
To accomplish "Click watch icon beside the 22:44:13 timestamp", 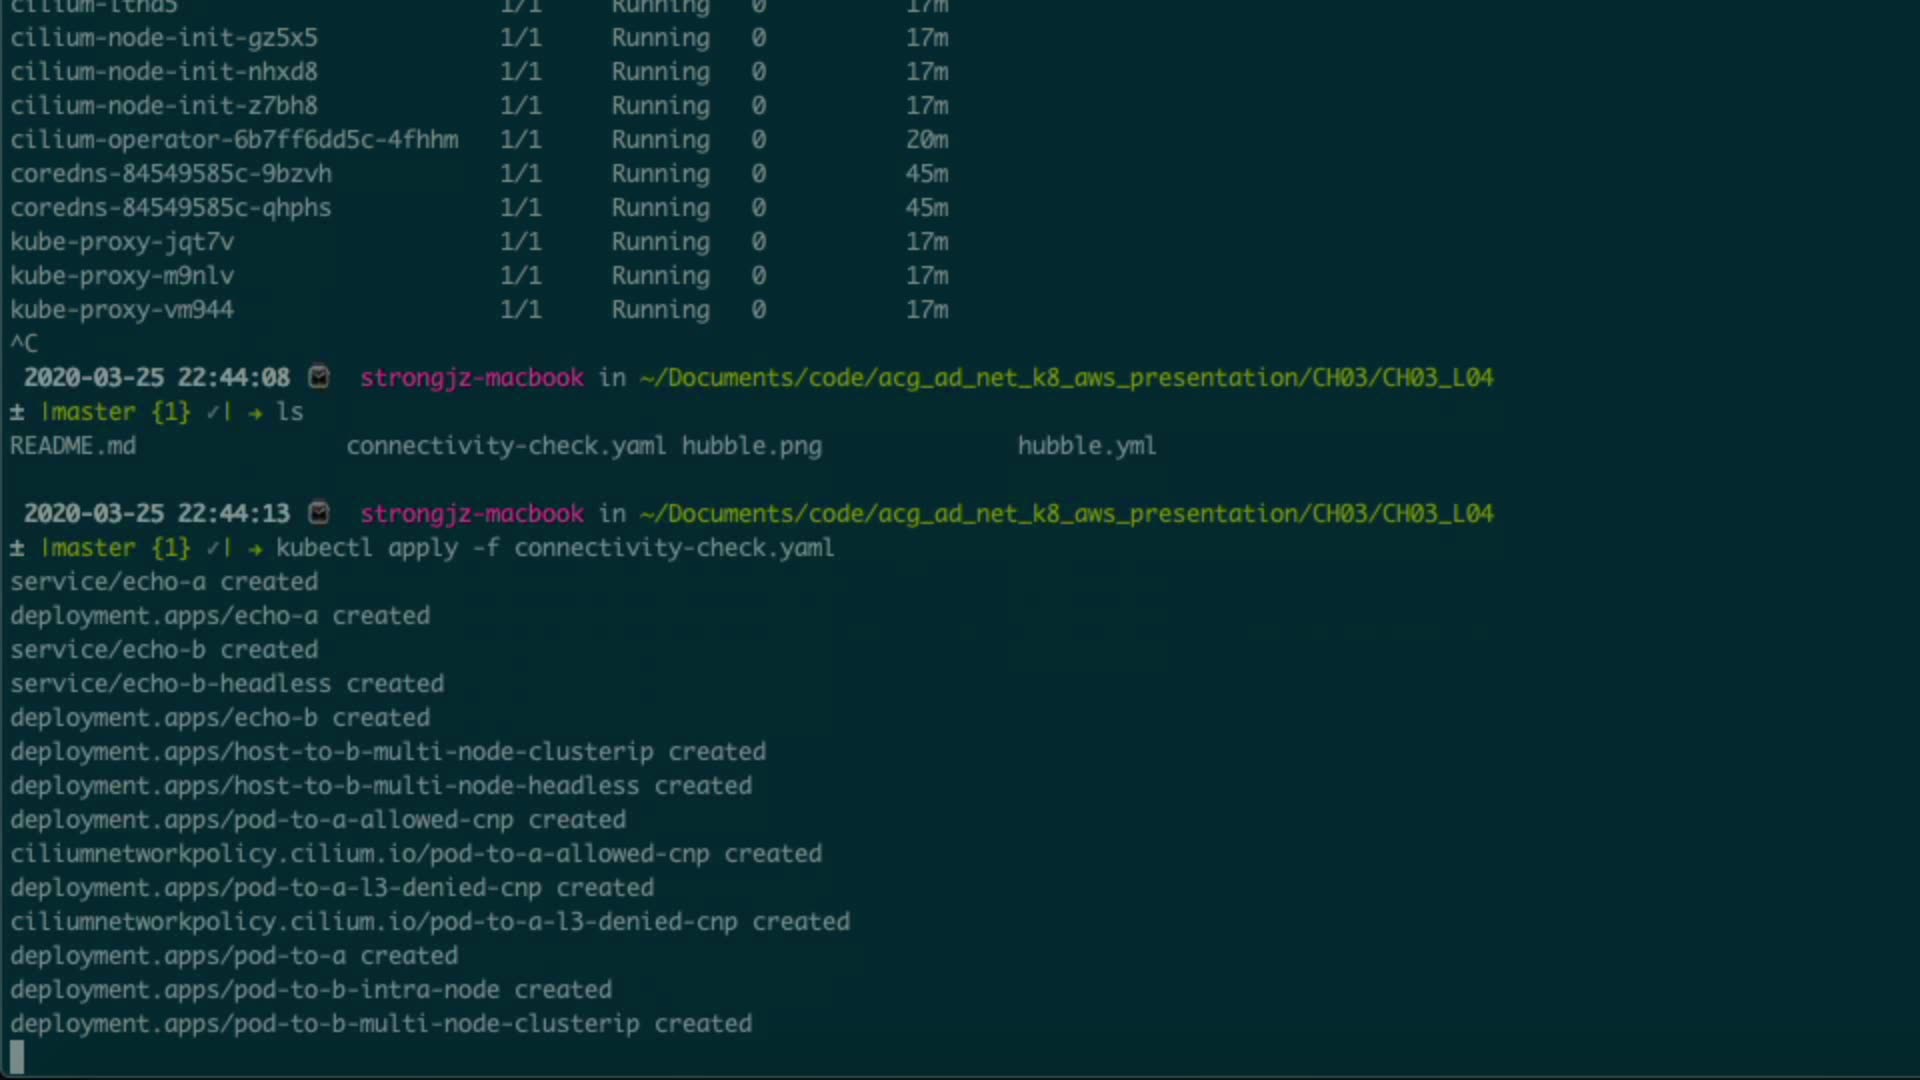I will pos(319,513).
